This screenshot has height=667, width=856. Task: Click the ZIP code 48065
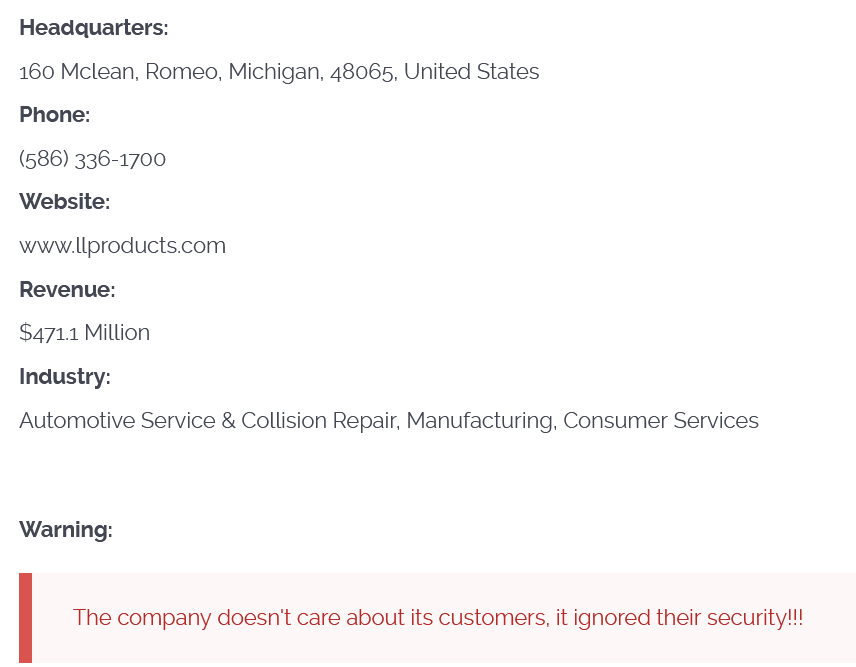tap(362, 72)
